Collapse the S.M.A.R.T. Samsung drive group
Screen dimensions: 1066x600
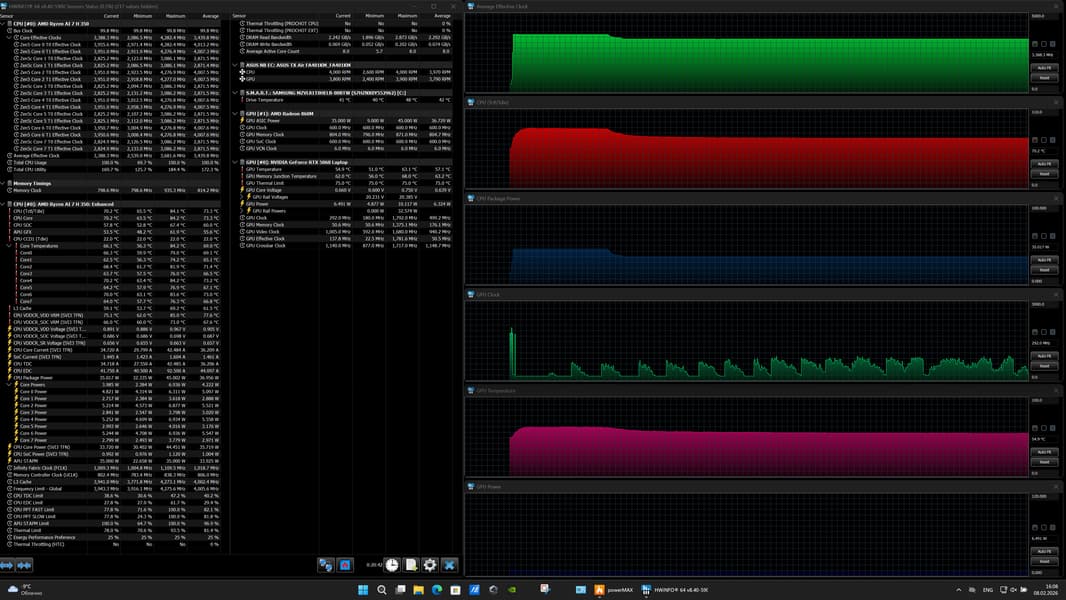click(235, 93)
